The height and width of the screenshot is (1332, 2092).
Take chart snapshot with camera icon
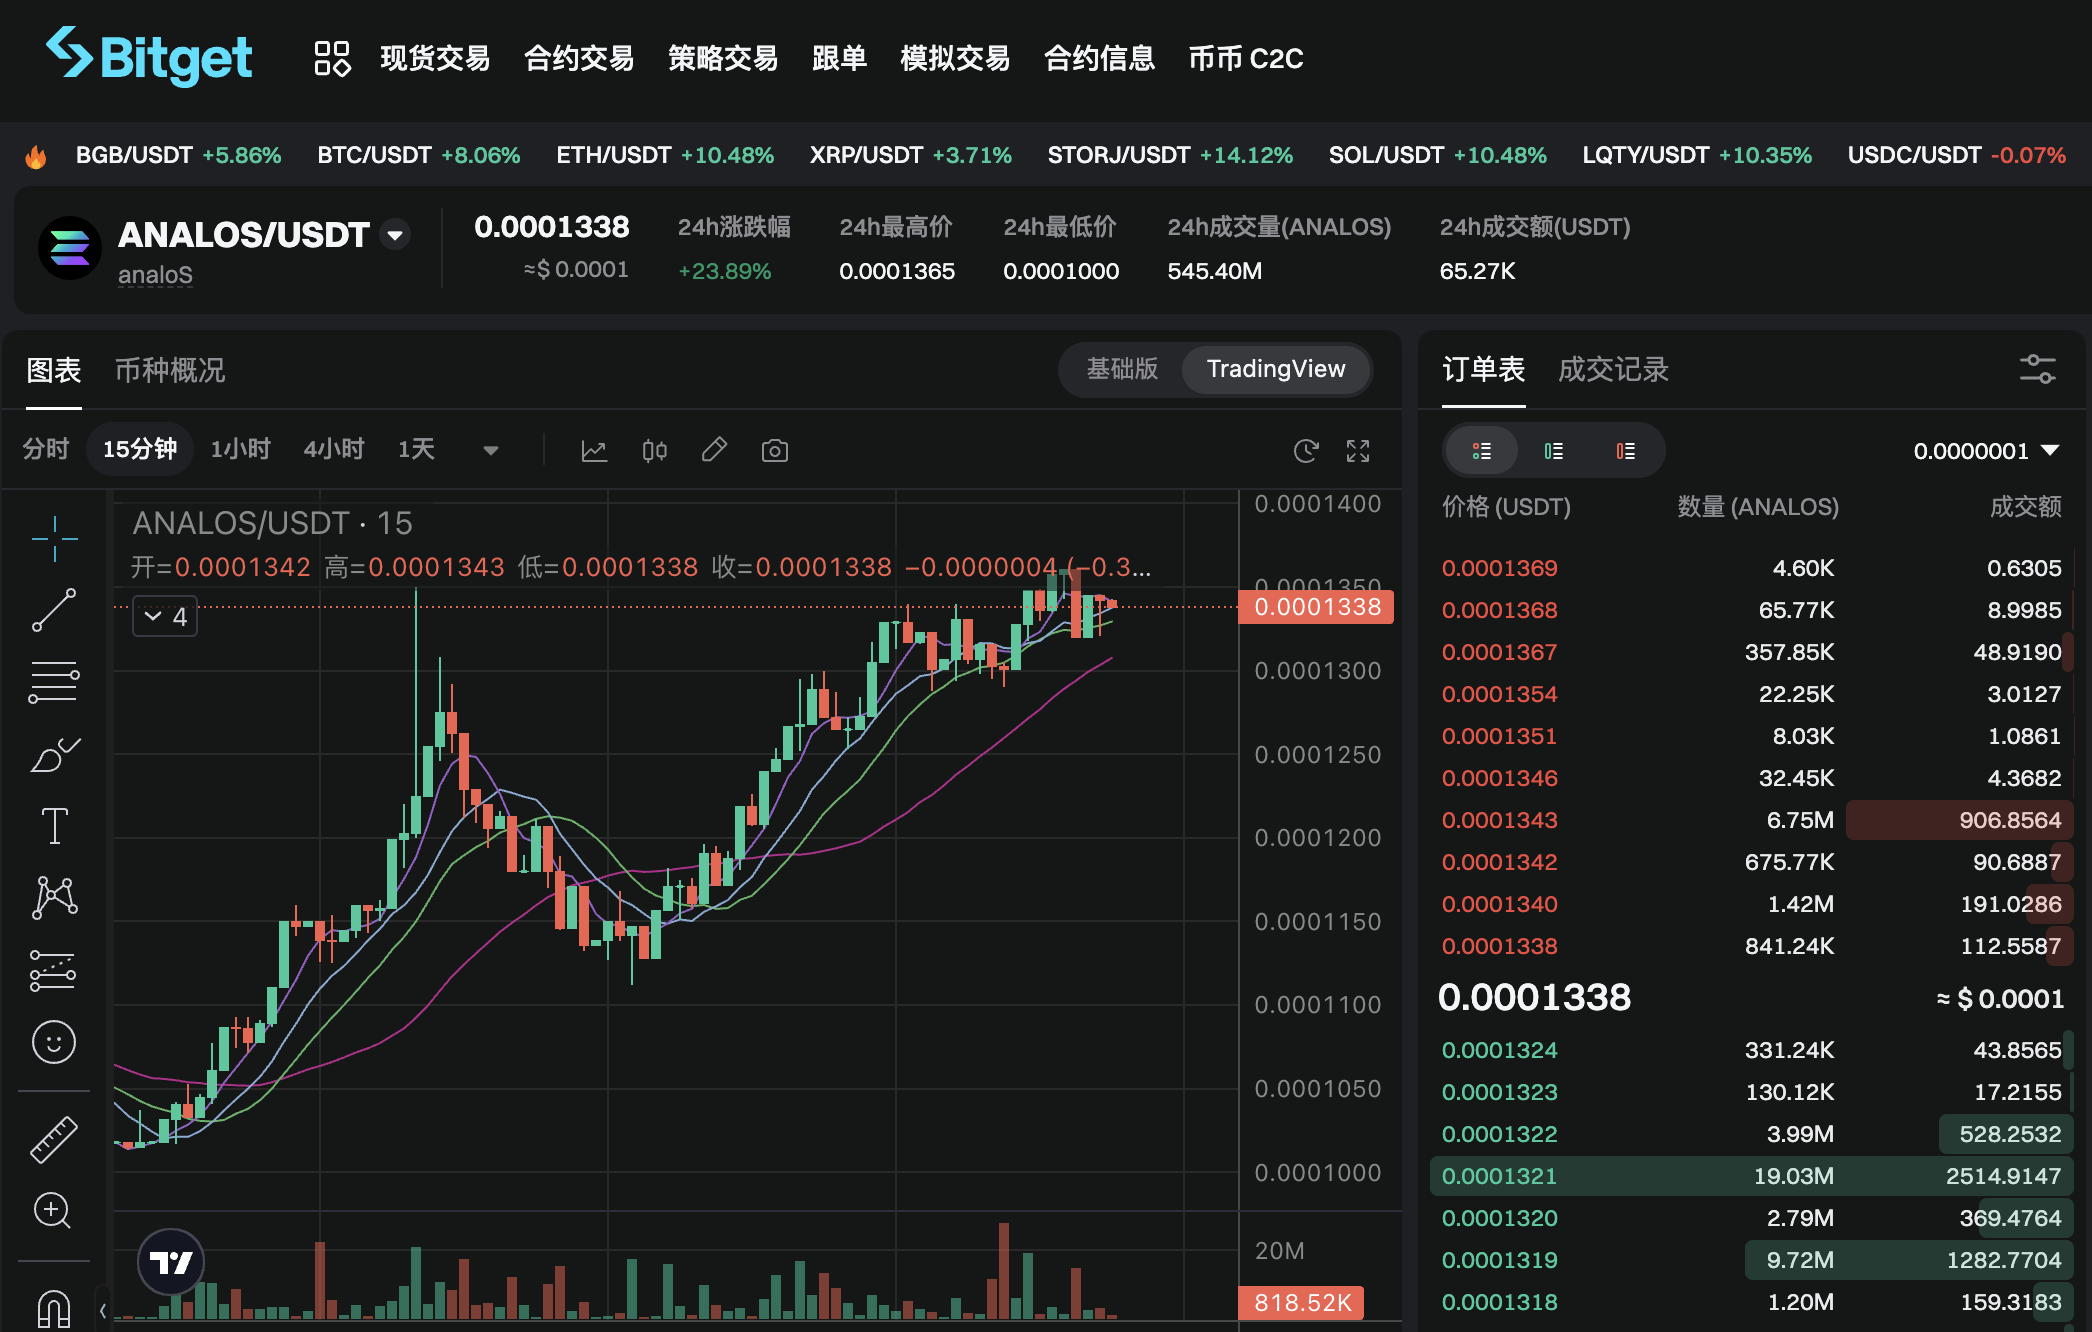[775, 451]
